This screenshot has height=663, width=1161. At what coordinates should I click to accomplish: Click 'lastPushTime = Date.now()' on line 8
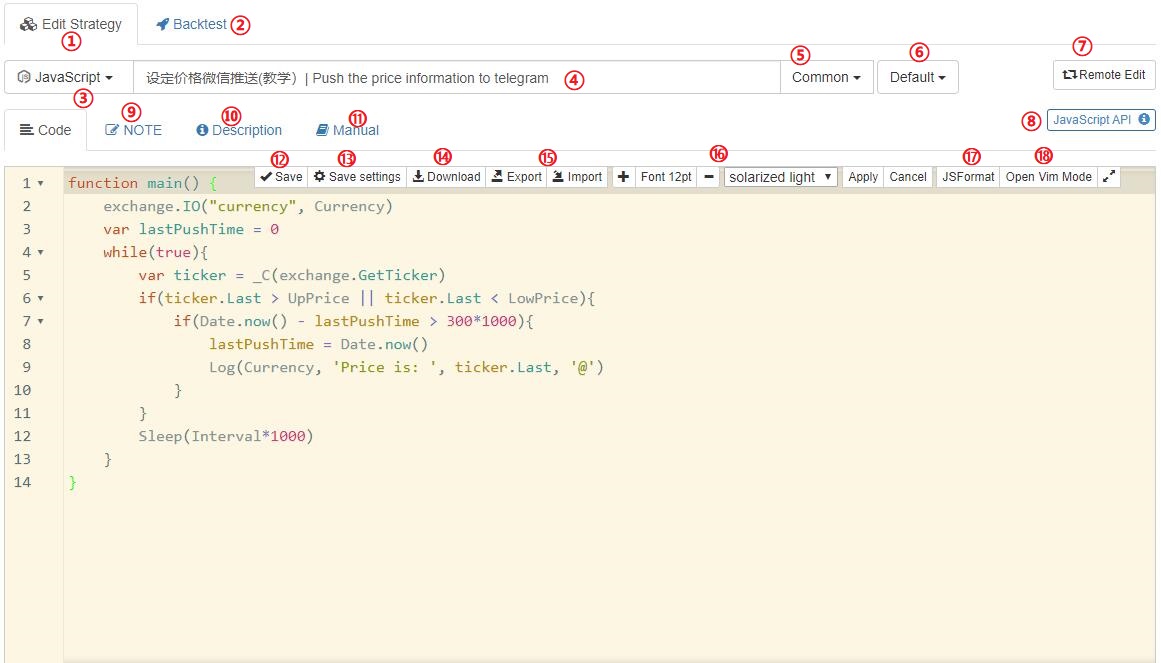[318, 344]
